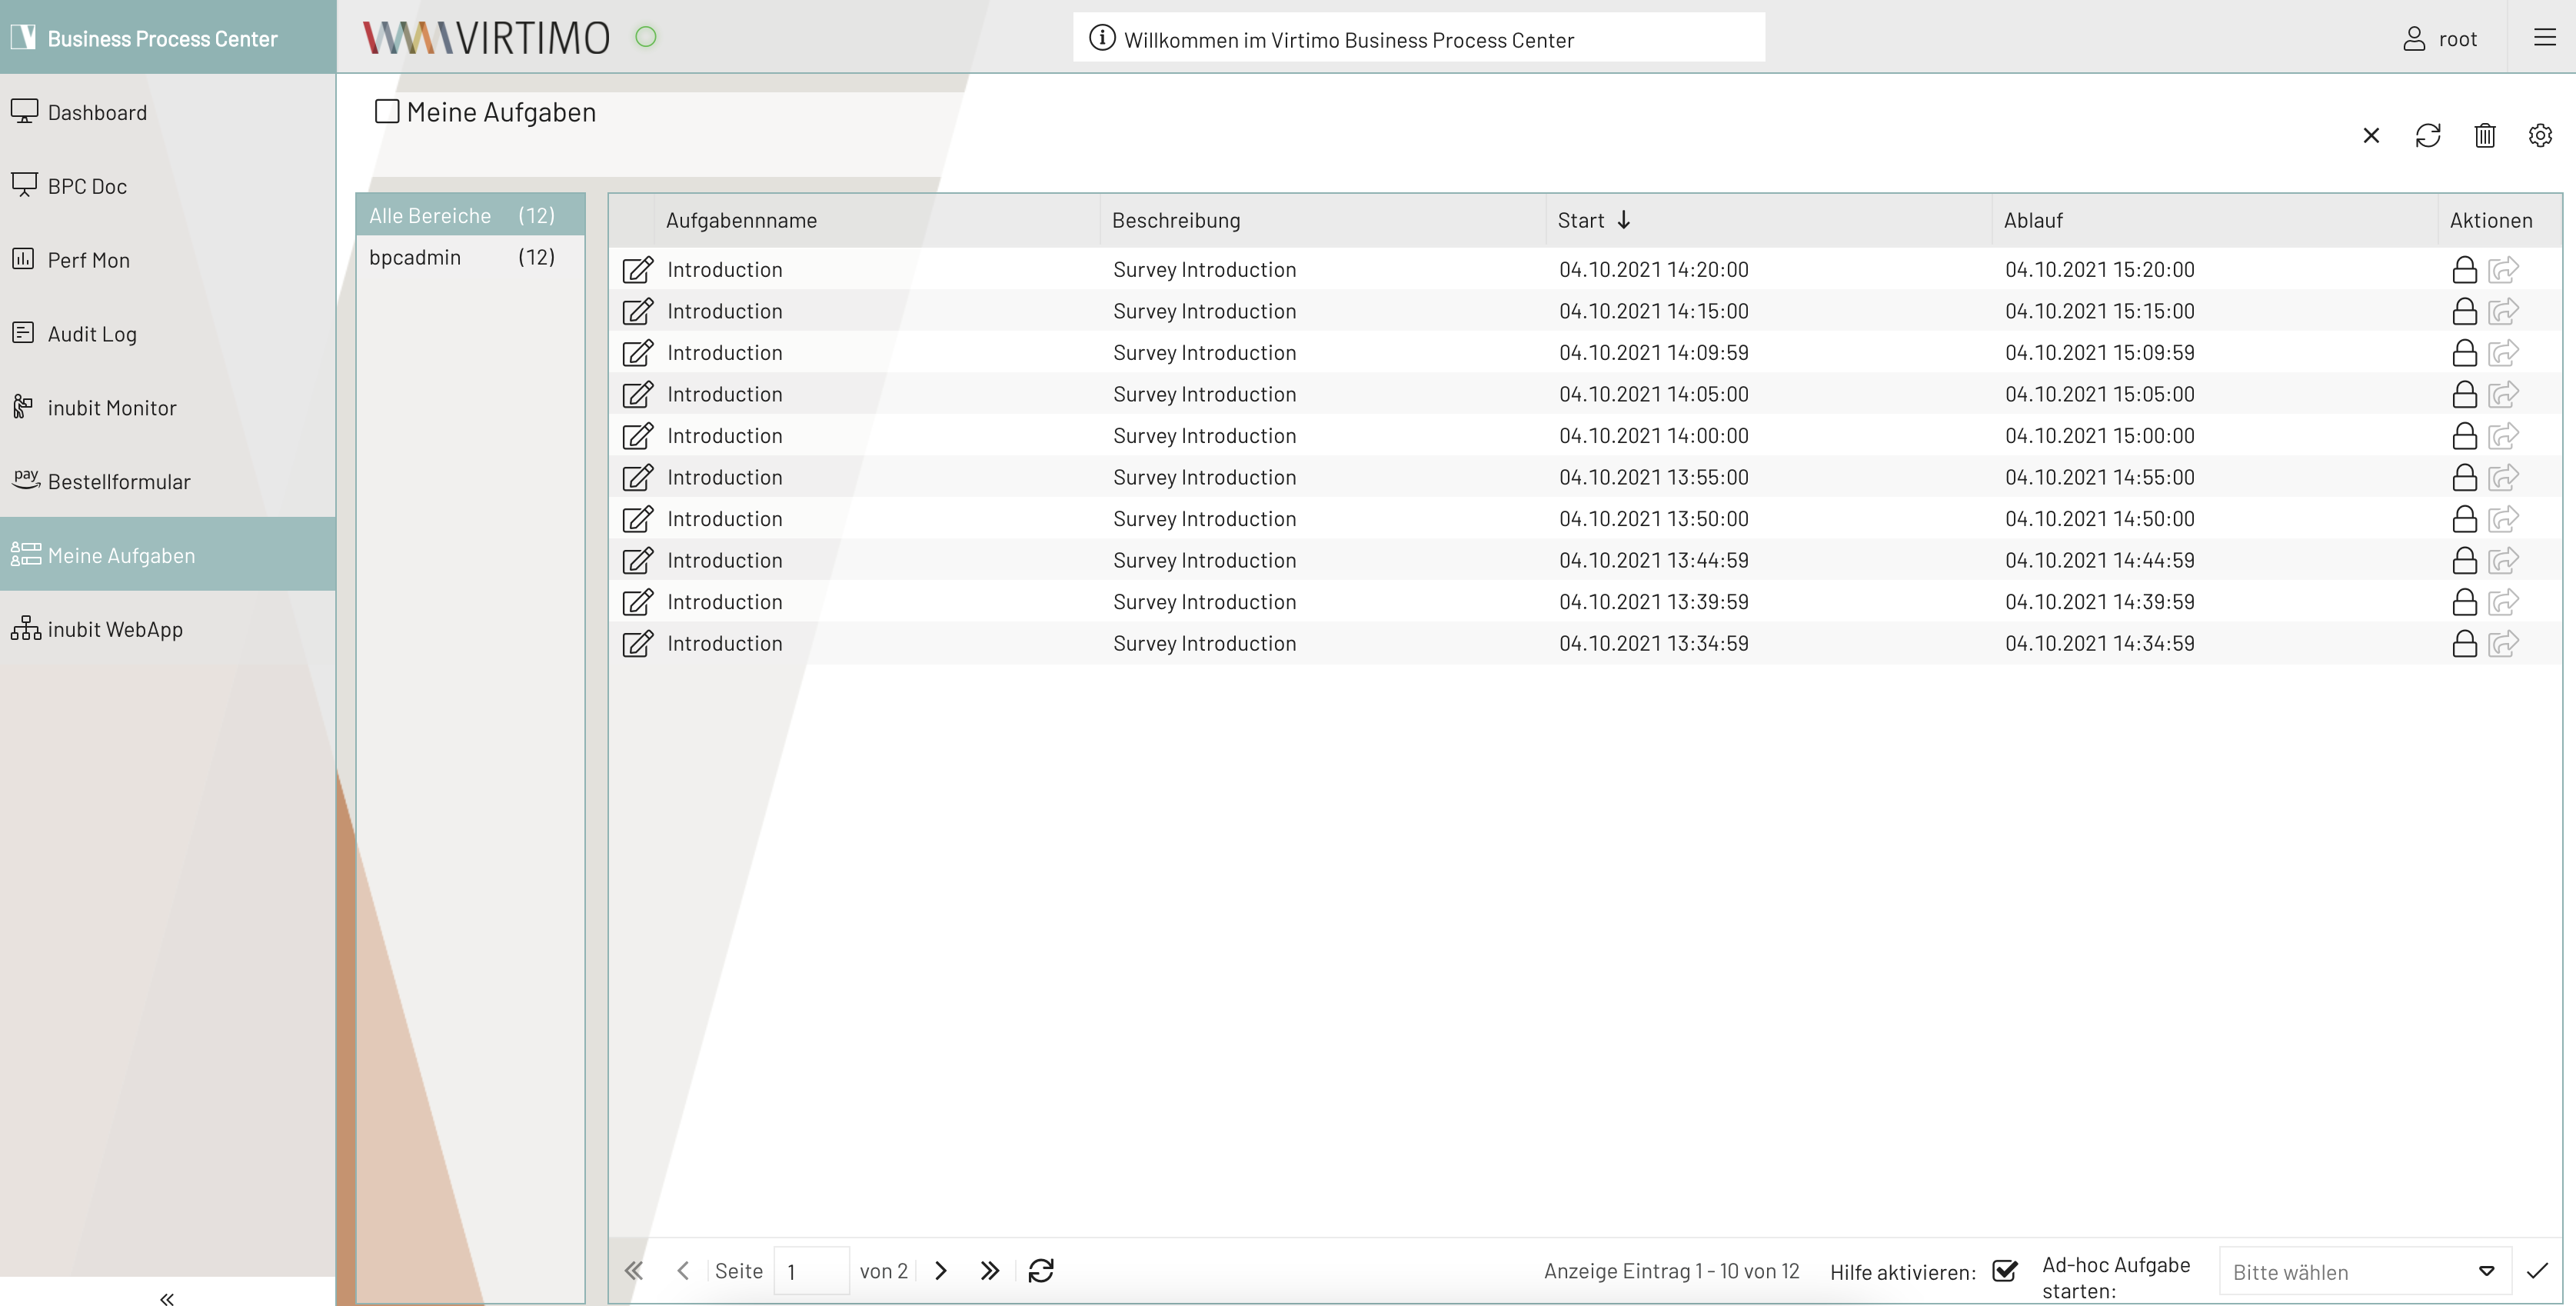The height and width of the screenshot is (1306, 2576).
Task: Click the lock icon for the 14:15:00 task
Action: [2464, 312]
